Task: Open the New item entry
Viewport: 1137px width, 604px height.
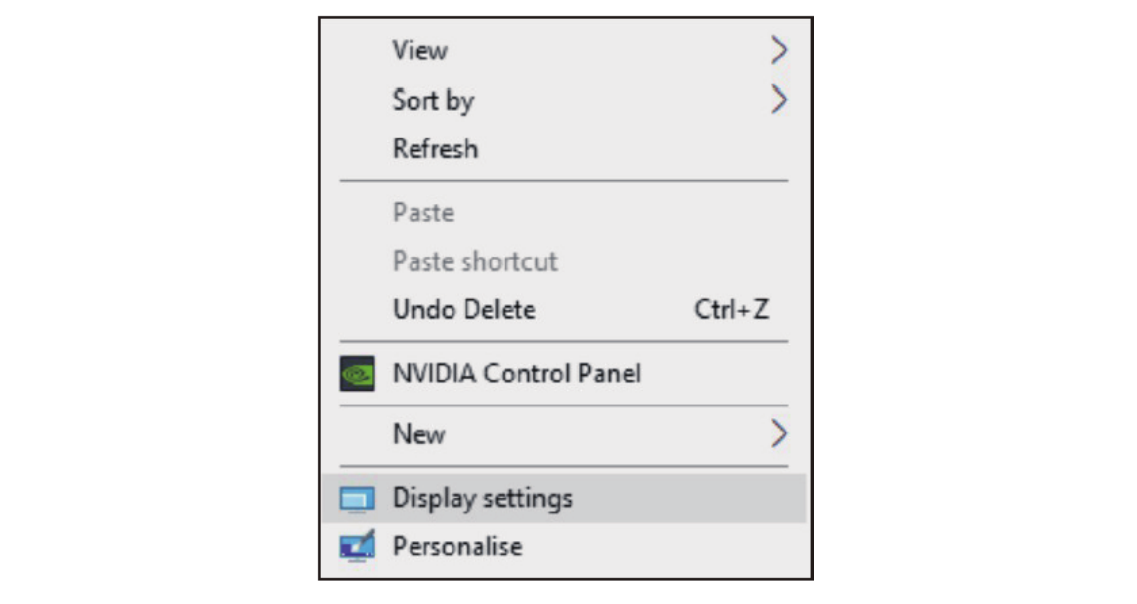Action: [x=419, y=434]
